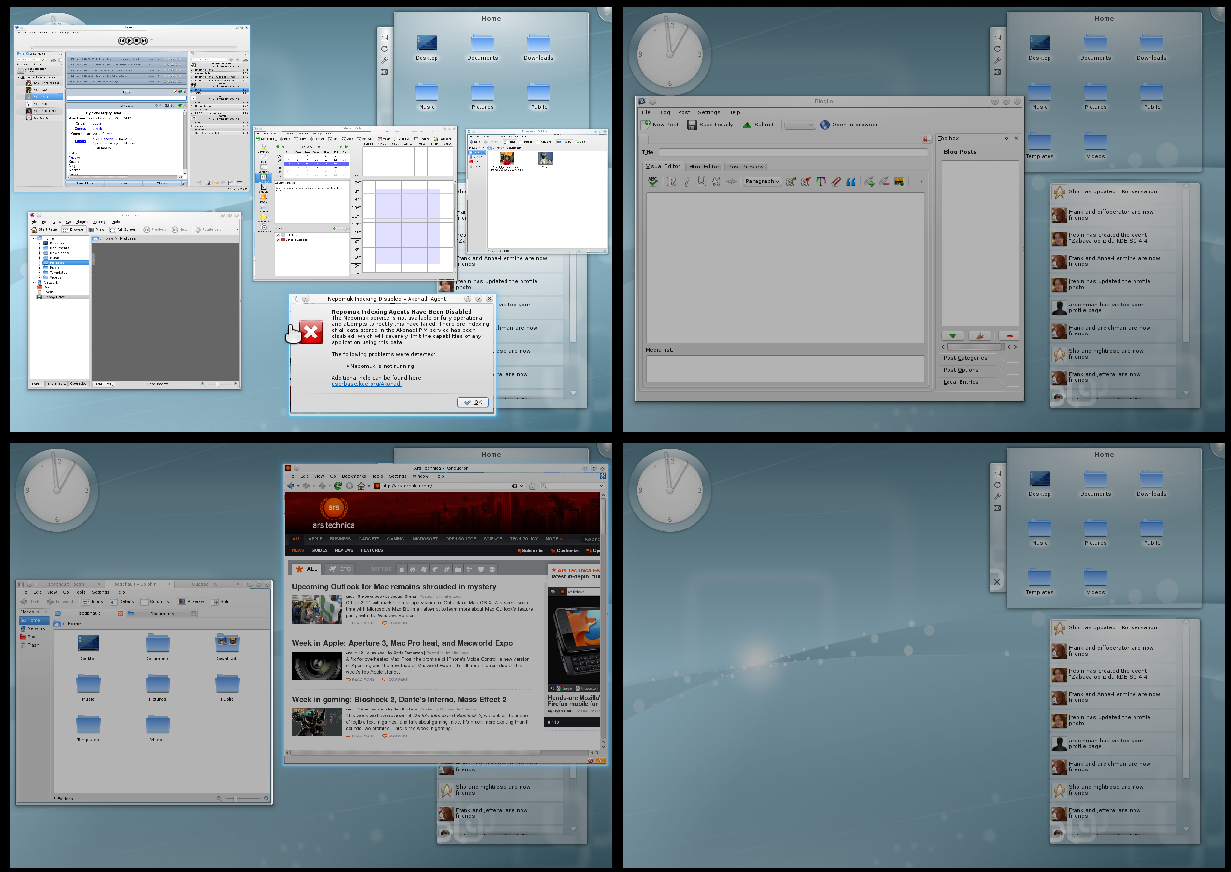Click the clear brush button under Blog Posts
This screenshot has height=872, width=1231.
coord(980,336)
